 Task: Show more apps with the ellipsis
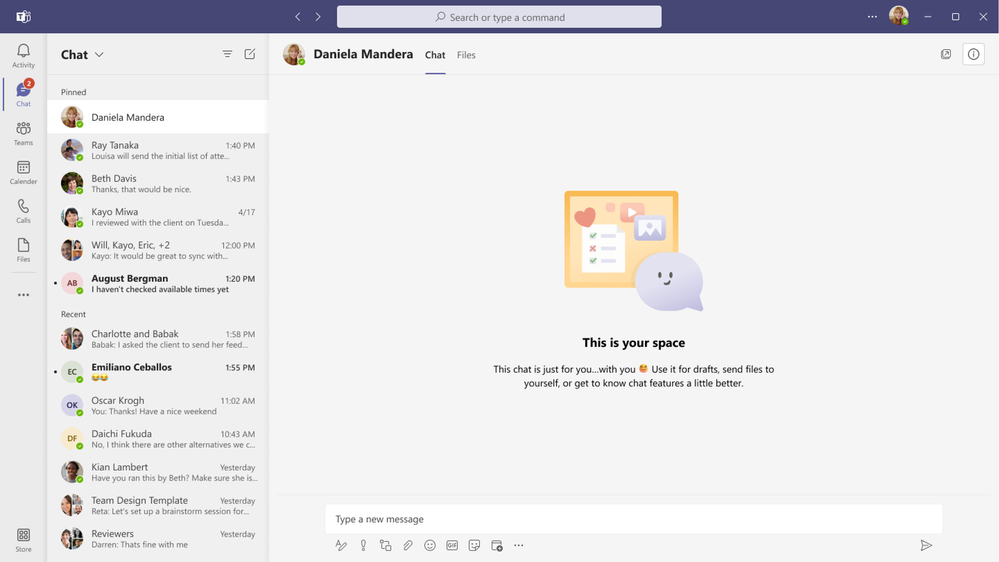tap(24, 295)
